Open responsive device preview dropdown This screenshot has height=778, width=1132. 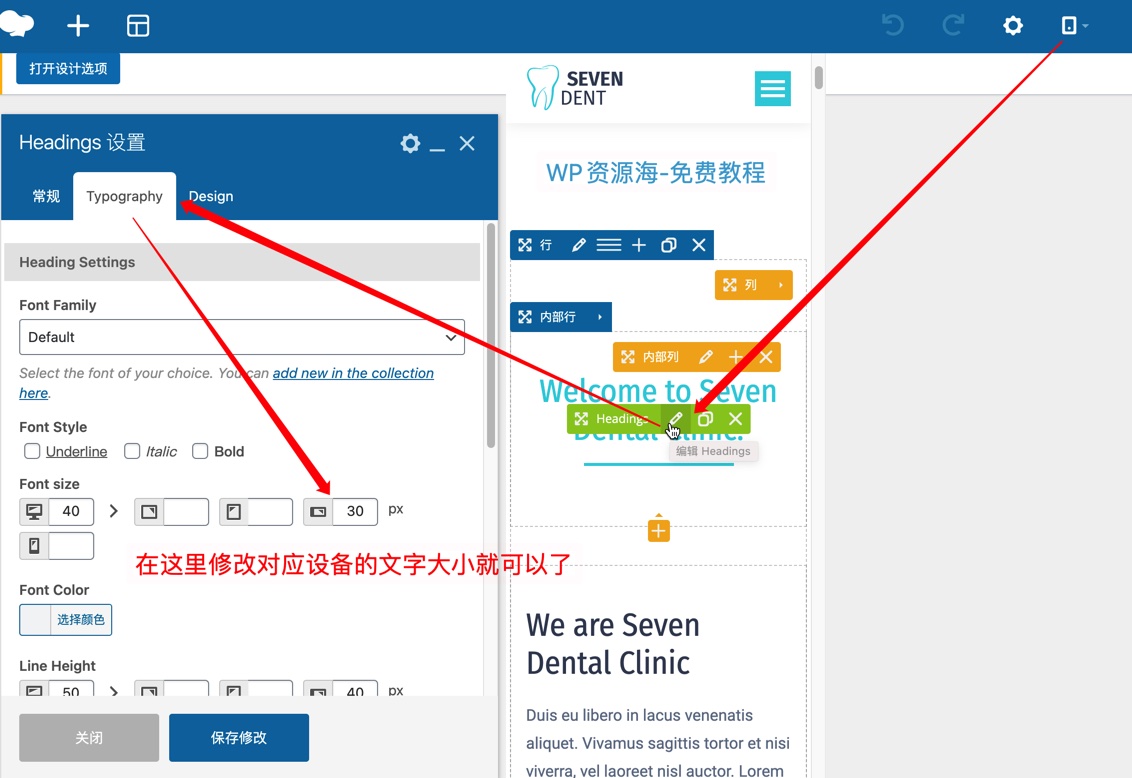click(1074, 25)
